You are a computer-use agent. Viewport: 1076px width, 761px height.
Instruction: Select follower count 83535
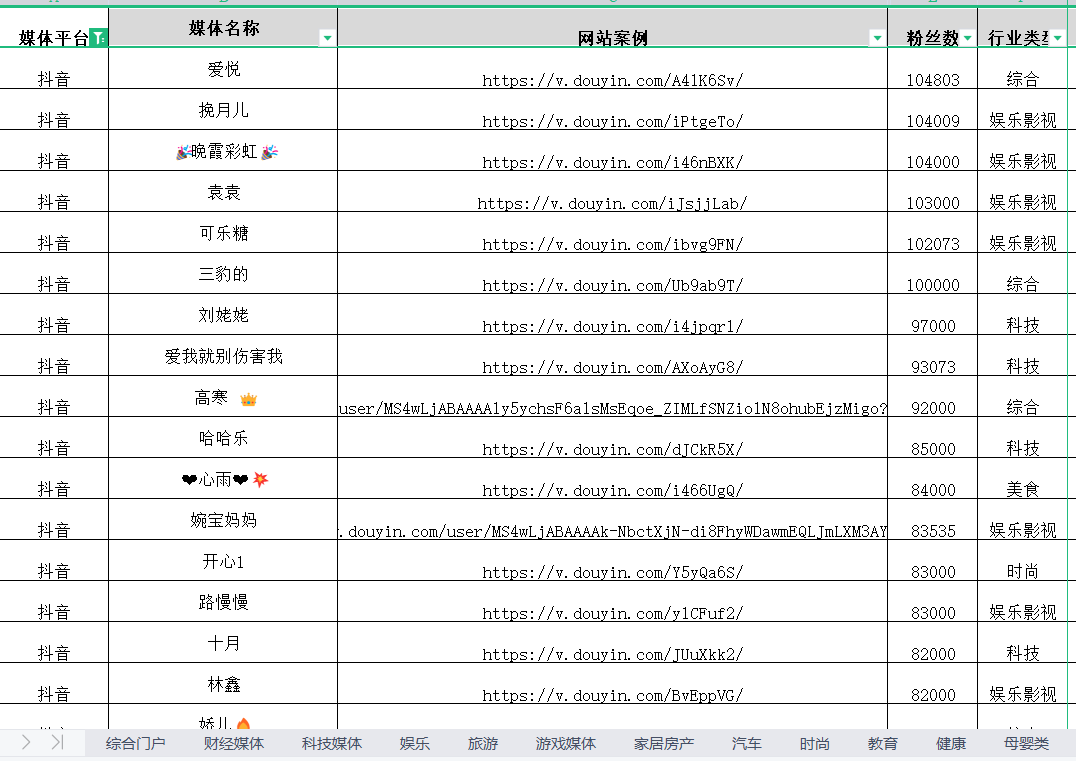933,531
